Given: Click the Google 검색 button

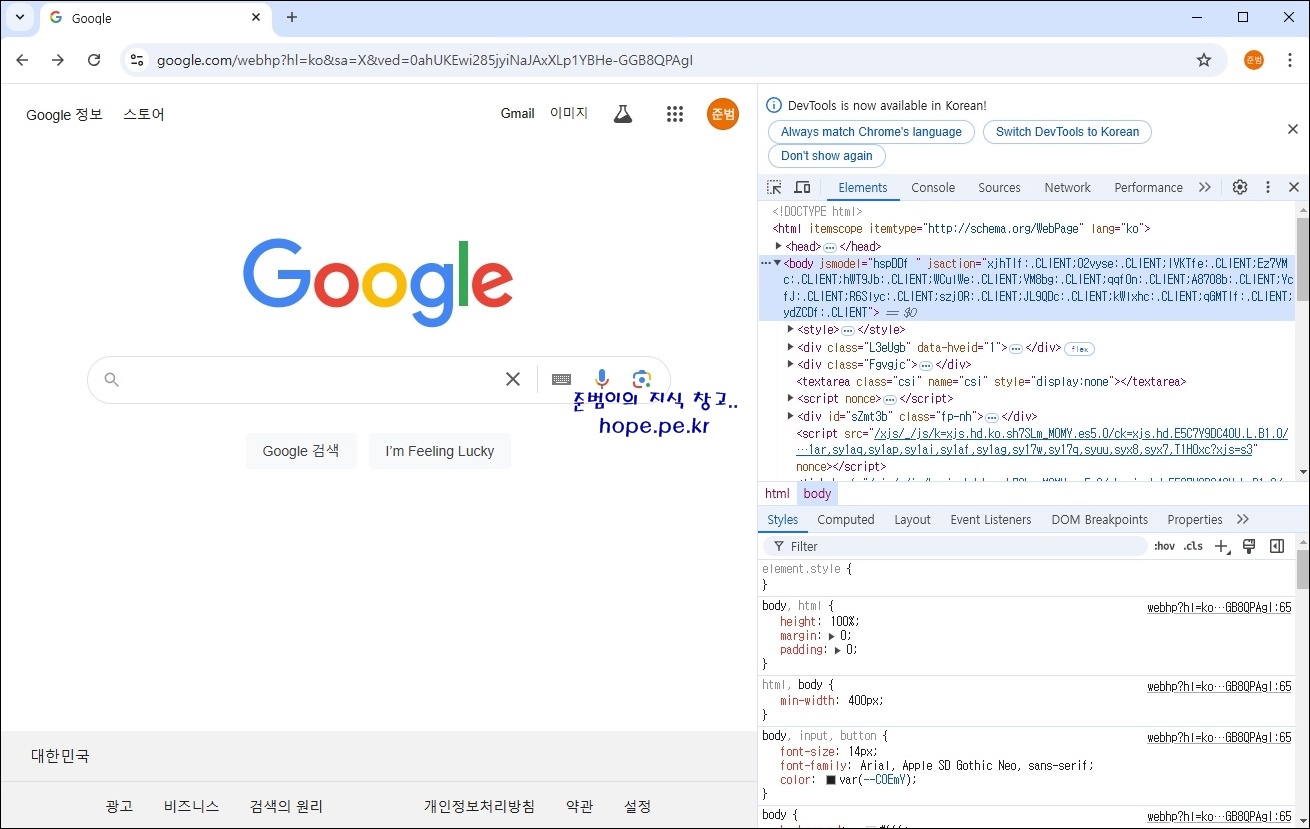Looking at the screenshot, I should (301, 451).
